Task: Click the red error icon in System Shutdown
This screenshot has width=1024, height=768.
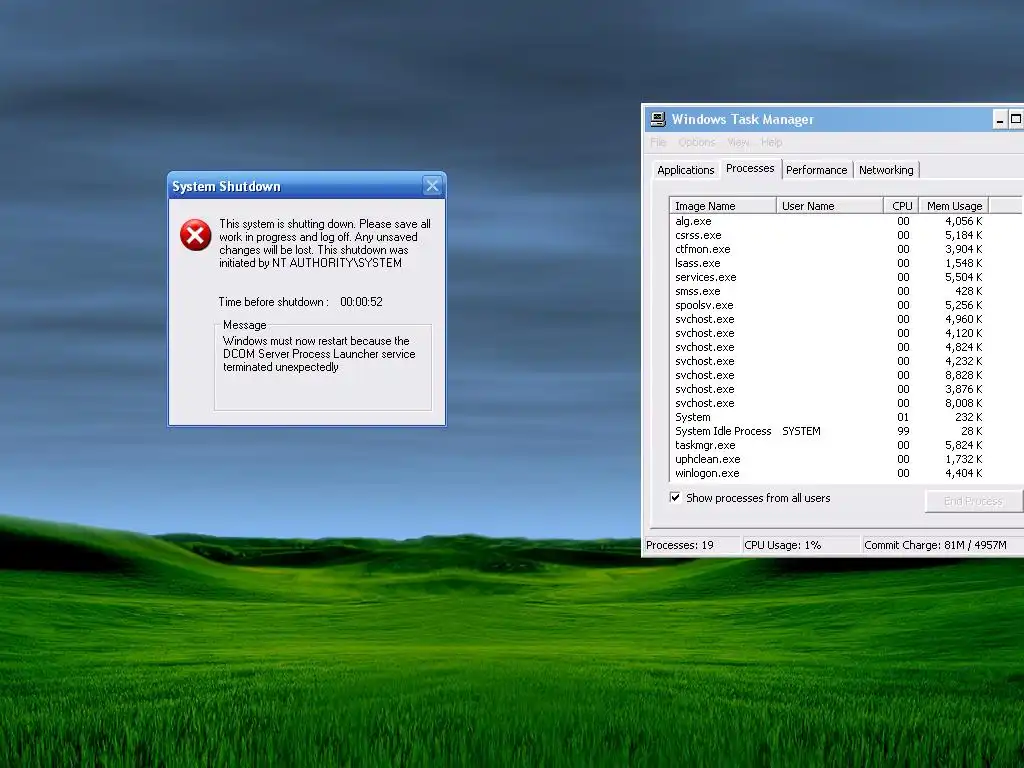Action: coord(195,235)
